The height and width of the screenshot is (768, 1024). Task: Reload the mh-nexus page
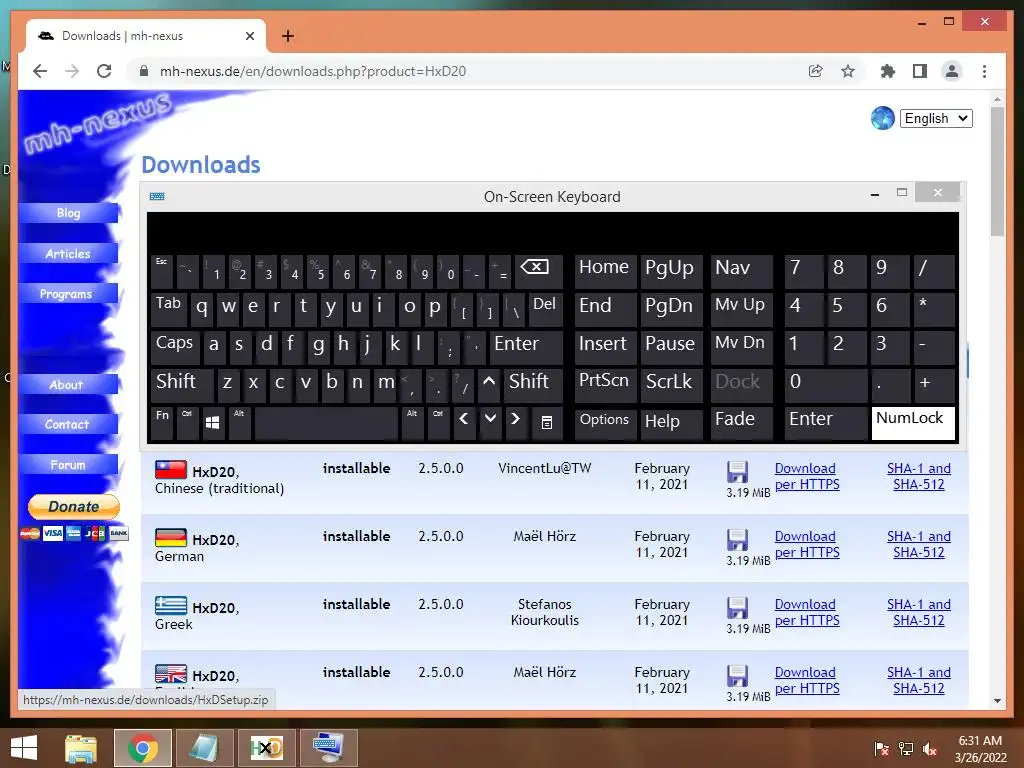[x=104, y=71]
